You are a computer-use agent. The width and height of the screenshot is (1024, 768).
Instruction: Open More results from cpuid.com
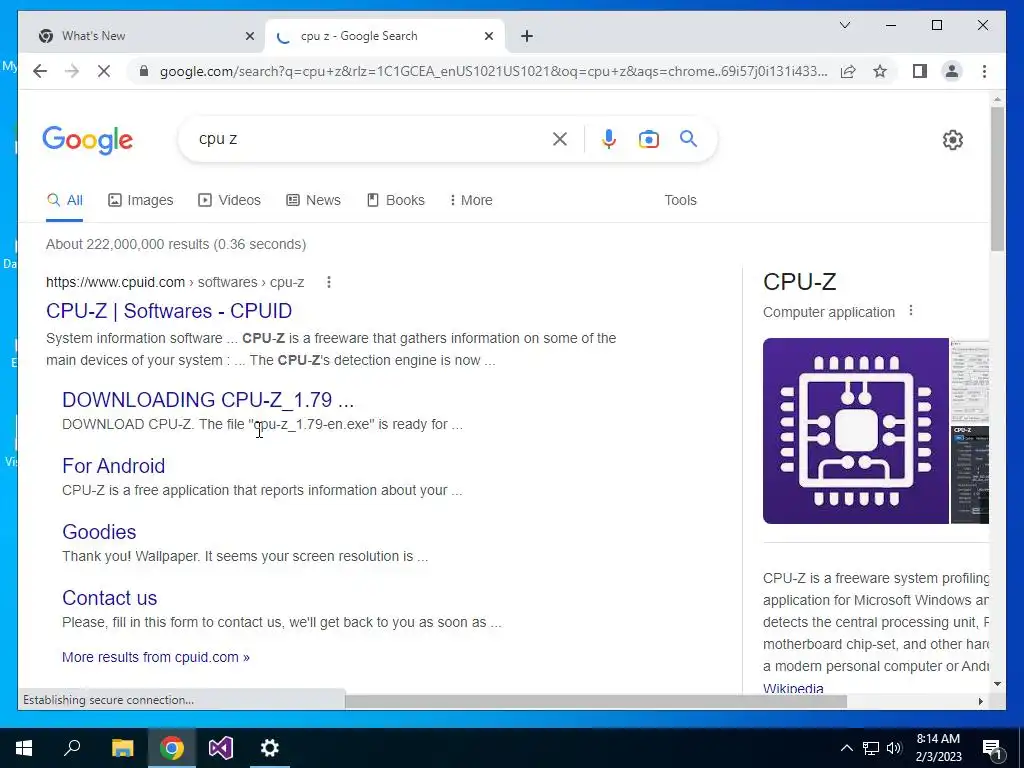tap(155, 657)
